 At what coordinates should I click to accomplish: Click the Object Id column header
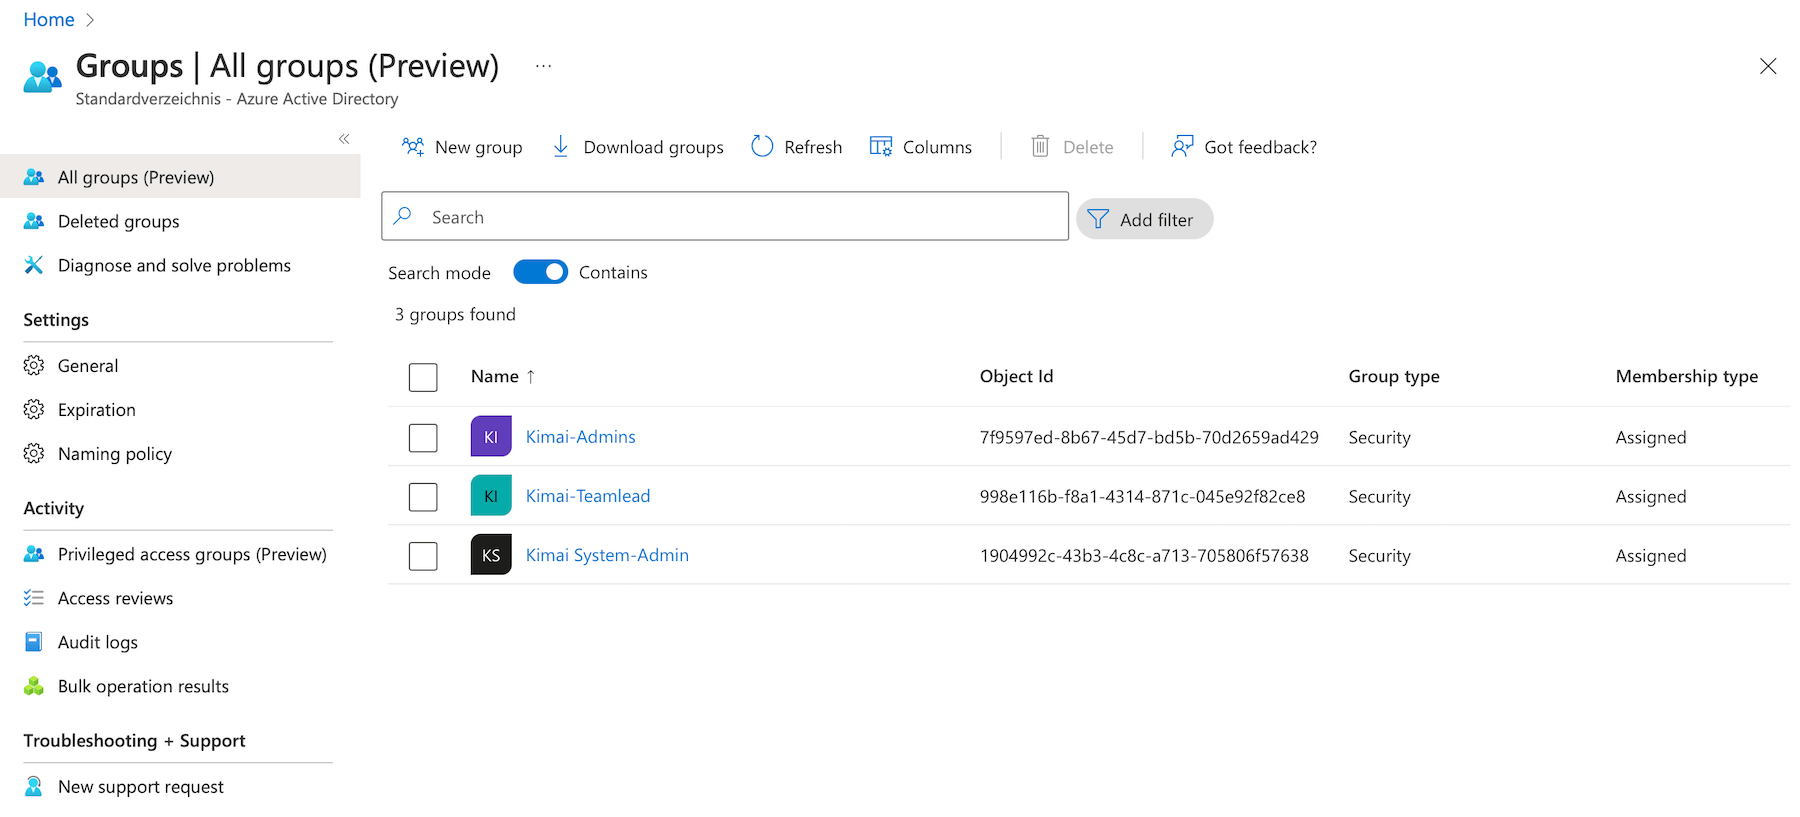[1016, 376]
